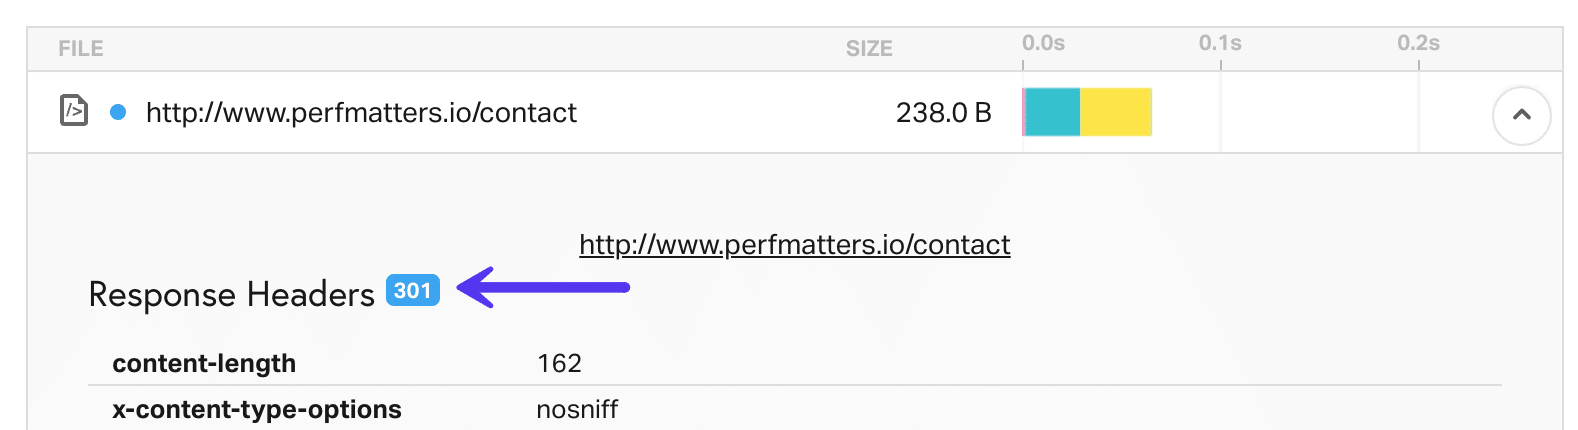Click the teal segment of timing bar

[1053, 112]
